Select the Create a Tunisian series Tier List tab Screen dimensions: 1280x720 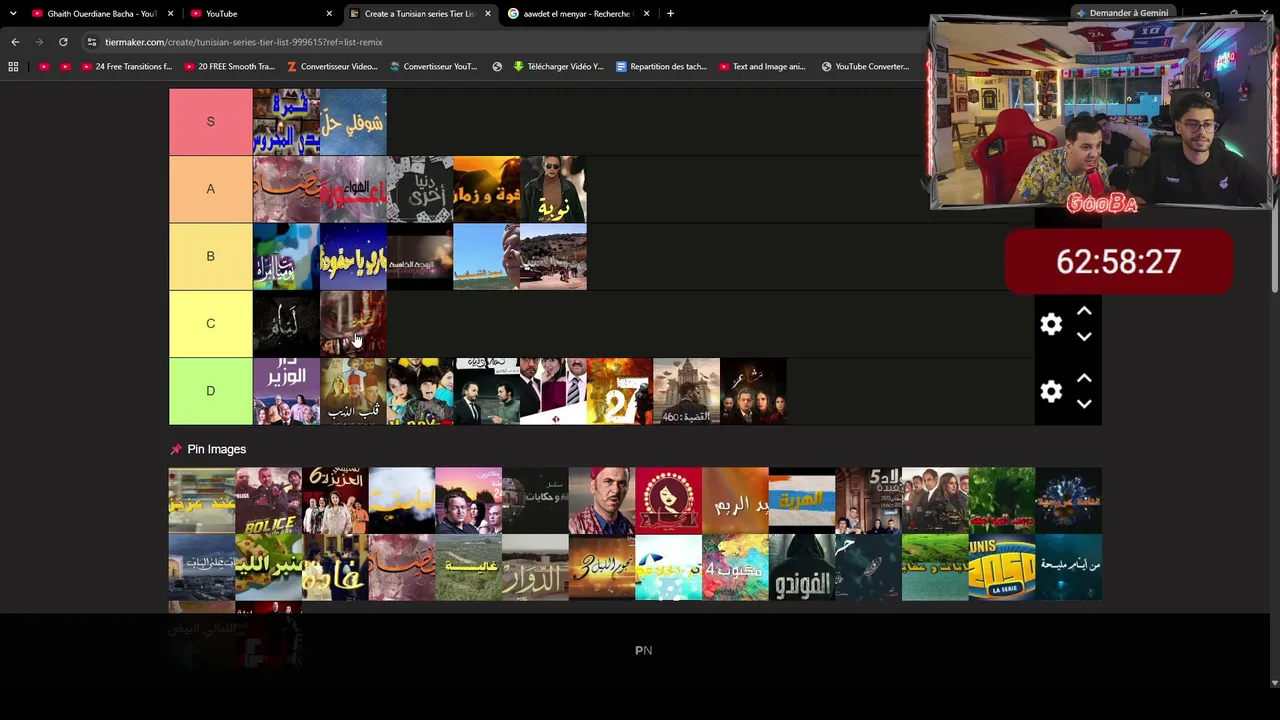point(420,14)
